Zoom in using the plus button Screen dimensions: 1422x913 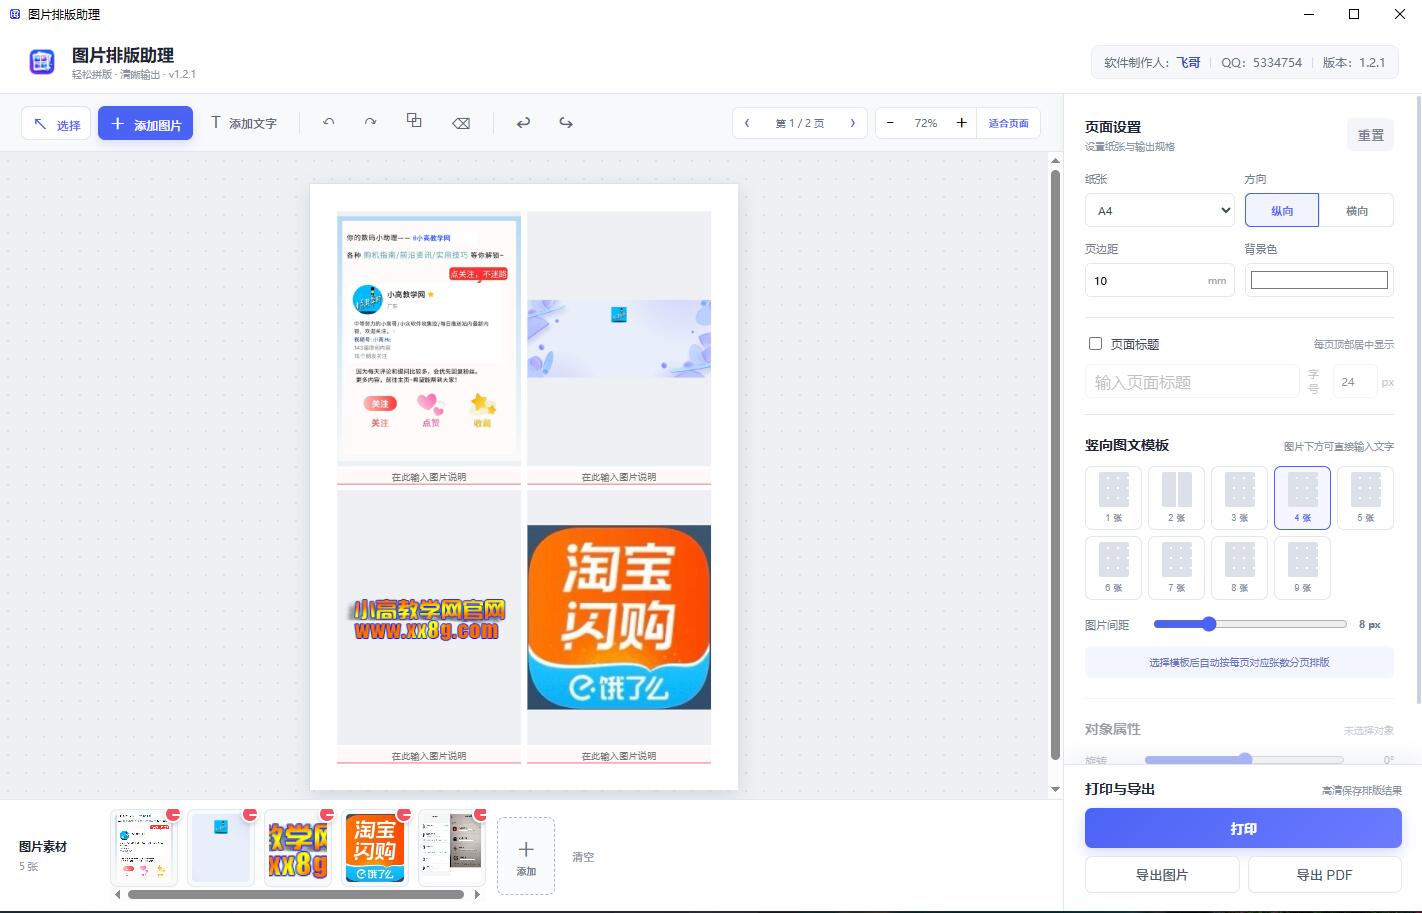click(961, 123)
